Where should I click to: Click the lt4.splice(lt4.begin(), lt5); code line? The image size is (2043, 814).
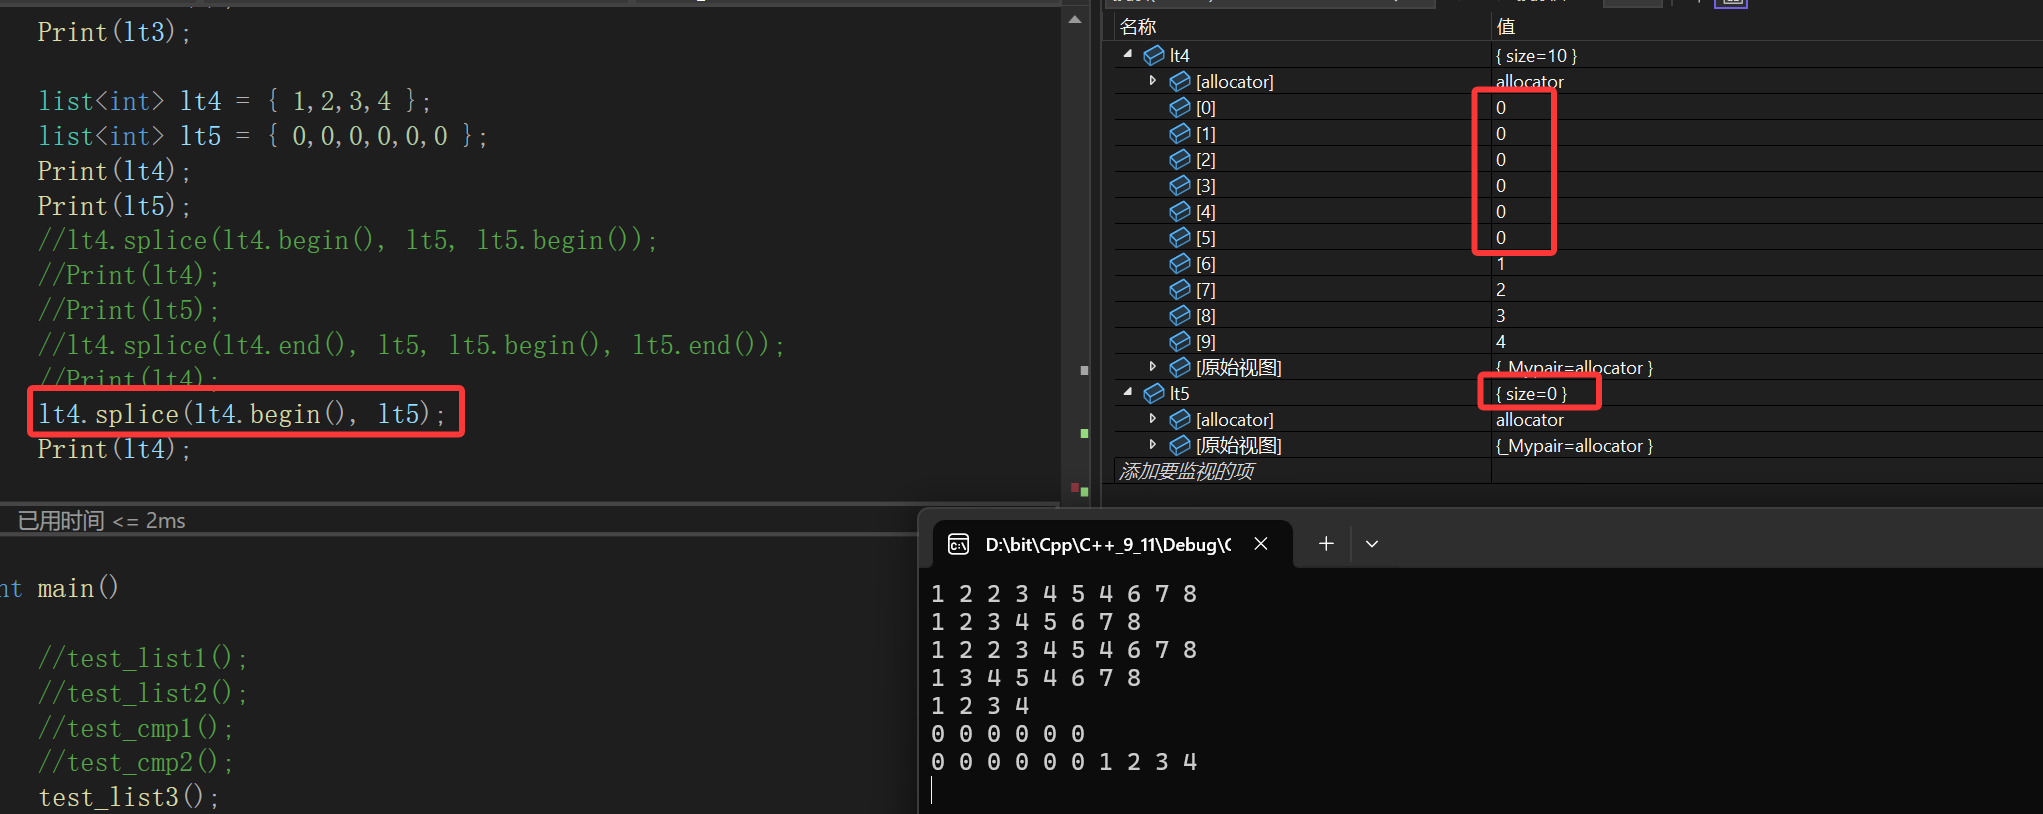pyautogui.click(x=242, y=414)
